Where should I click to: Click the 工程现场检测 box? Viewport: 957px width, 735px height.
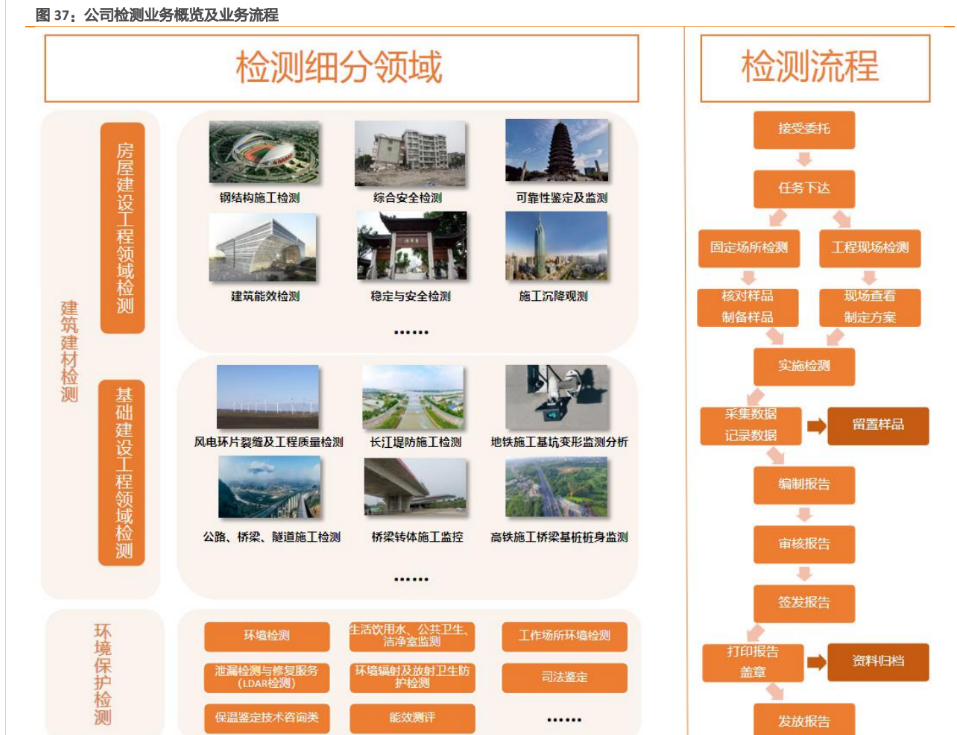870,247
